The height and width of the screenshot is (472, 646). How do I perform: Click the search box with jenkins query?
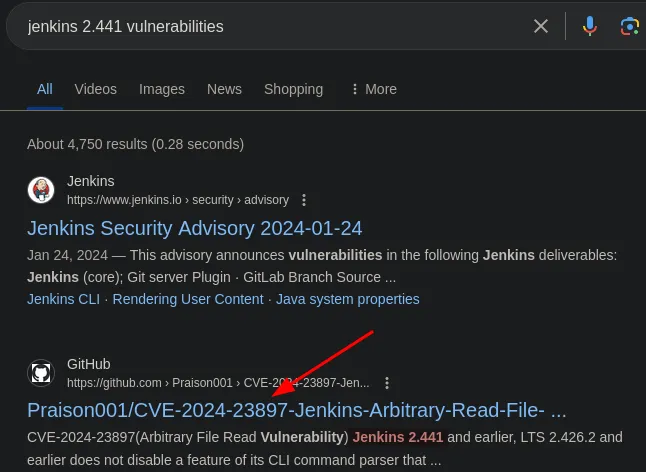coord(260,26)
